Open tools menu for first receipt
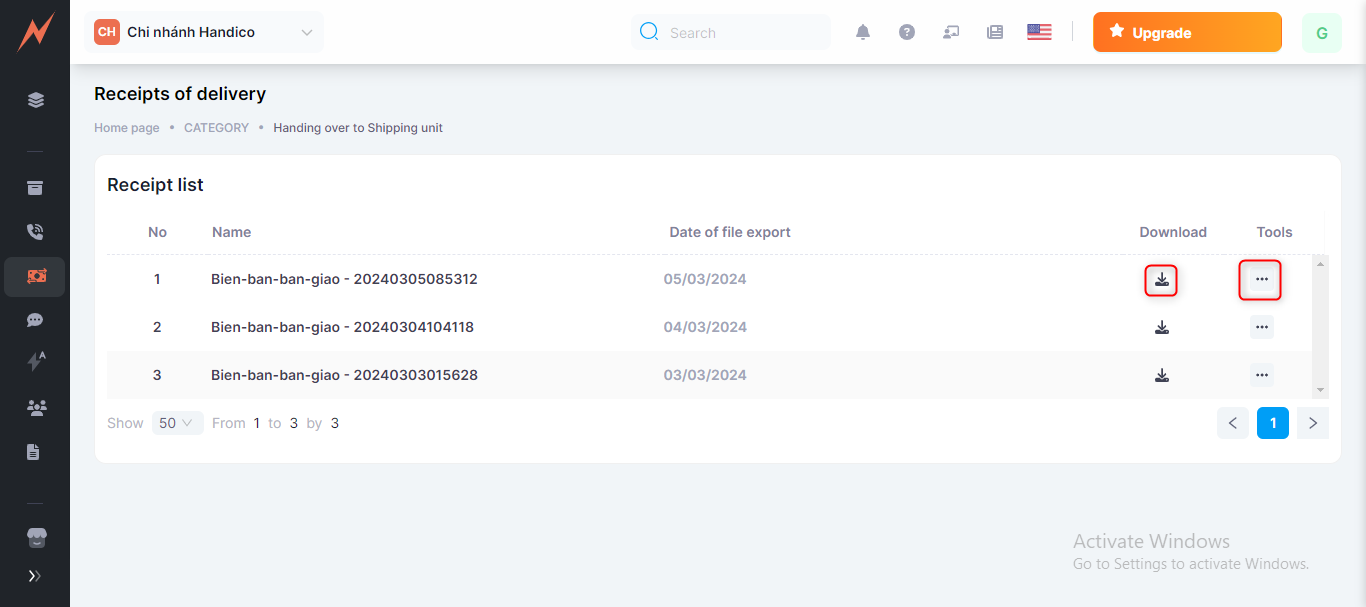1366x607 pixels. pyautogui.click(x=1261, y=280)
